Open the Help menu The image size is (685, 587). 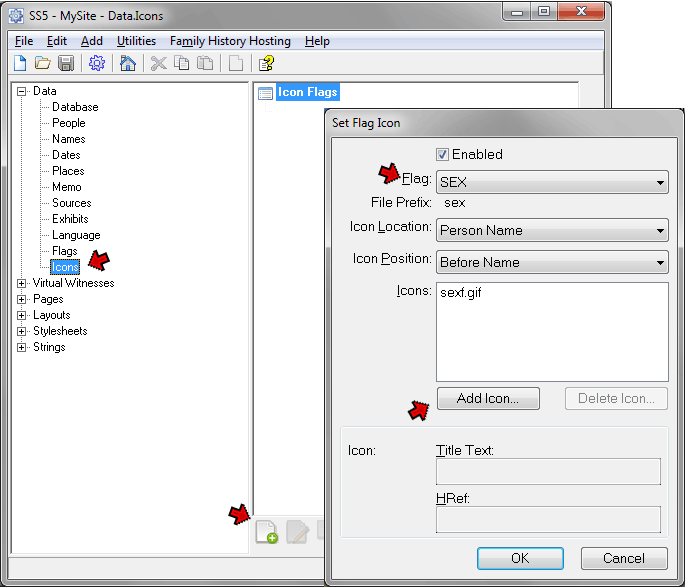pyautogui.click(x=317, y=41)
